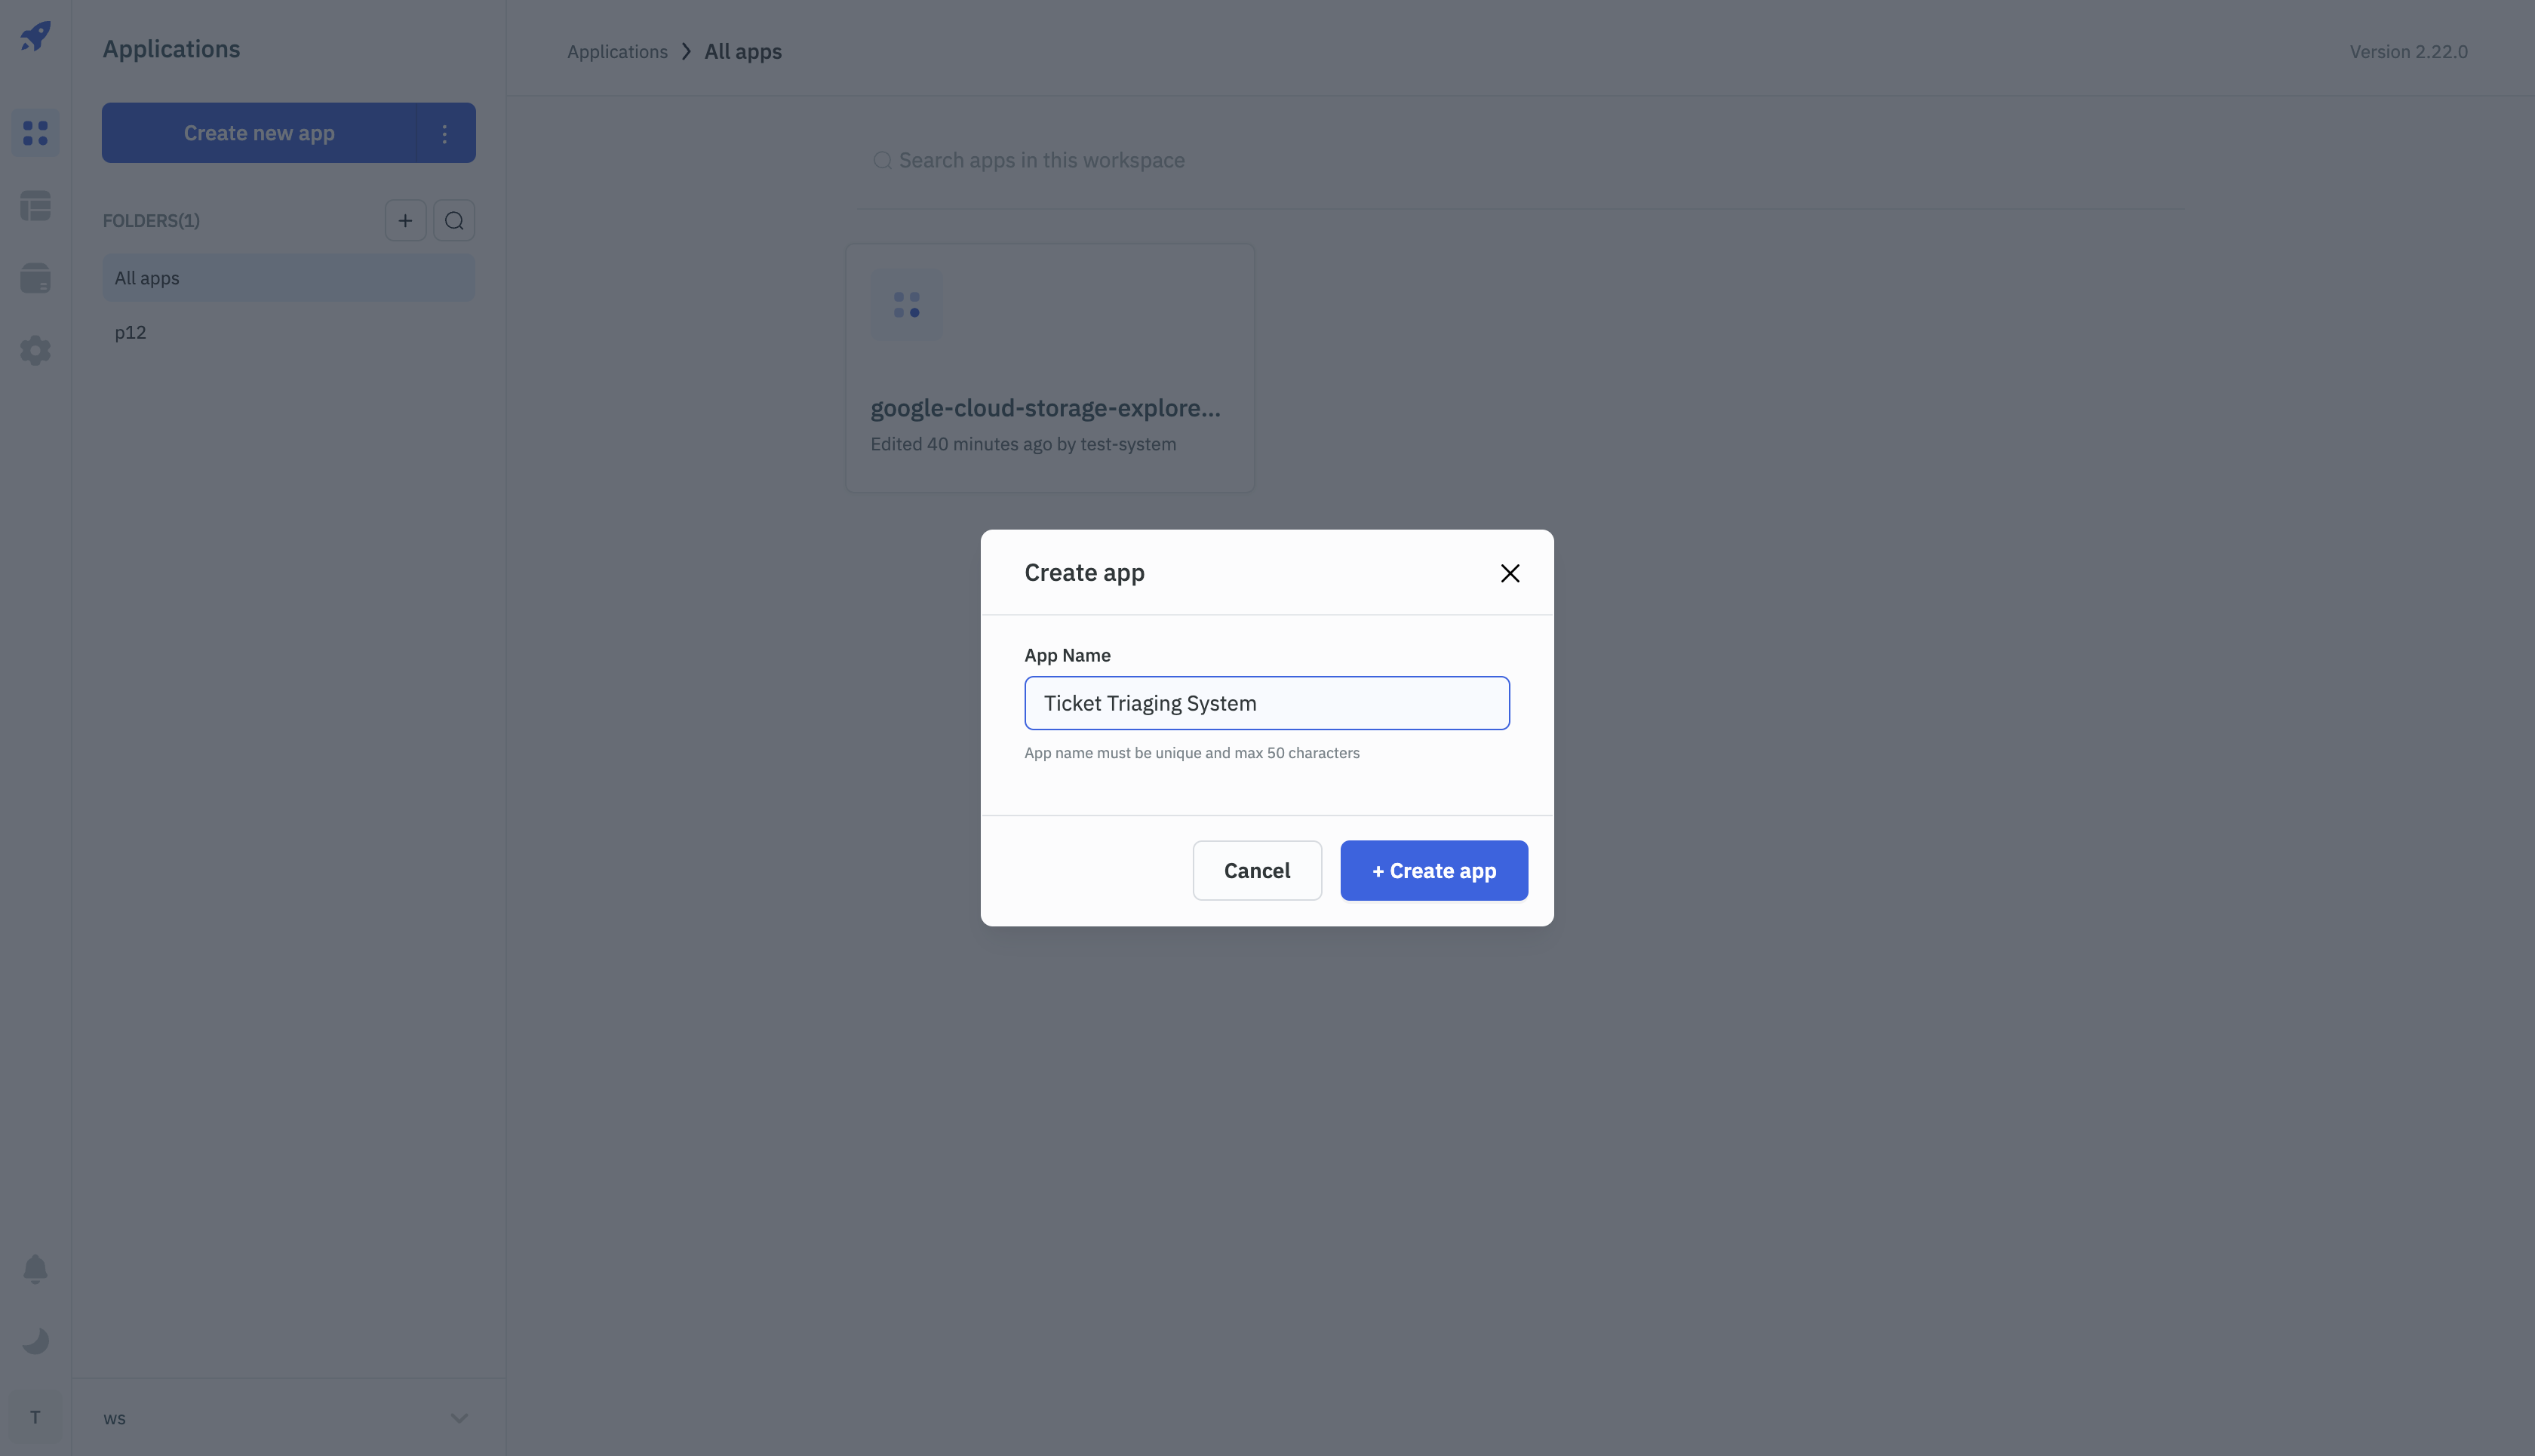This screenshot has height=1456, width=2535.
Task: Confirm with the + Create app button
Action: pos(1433,871)
